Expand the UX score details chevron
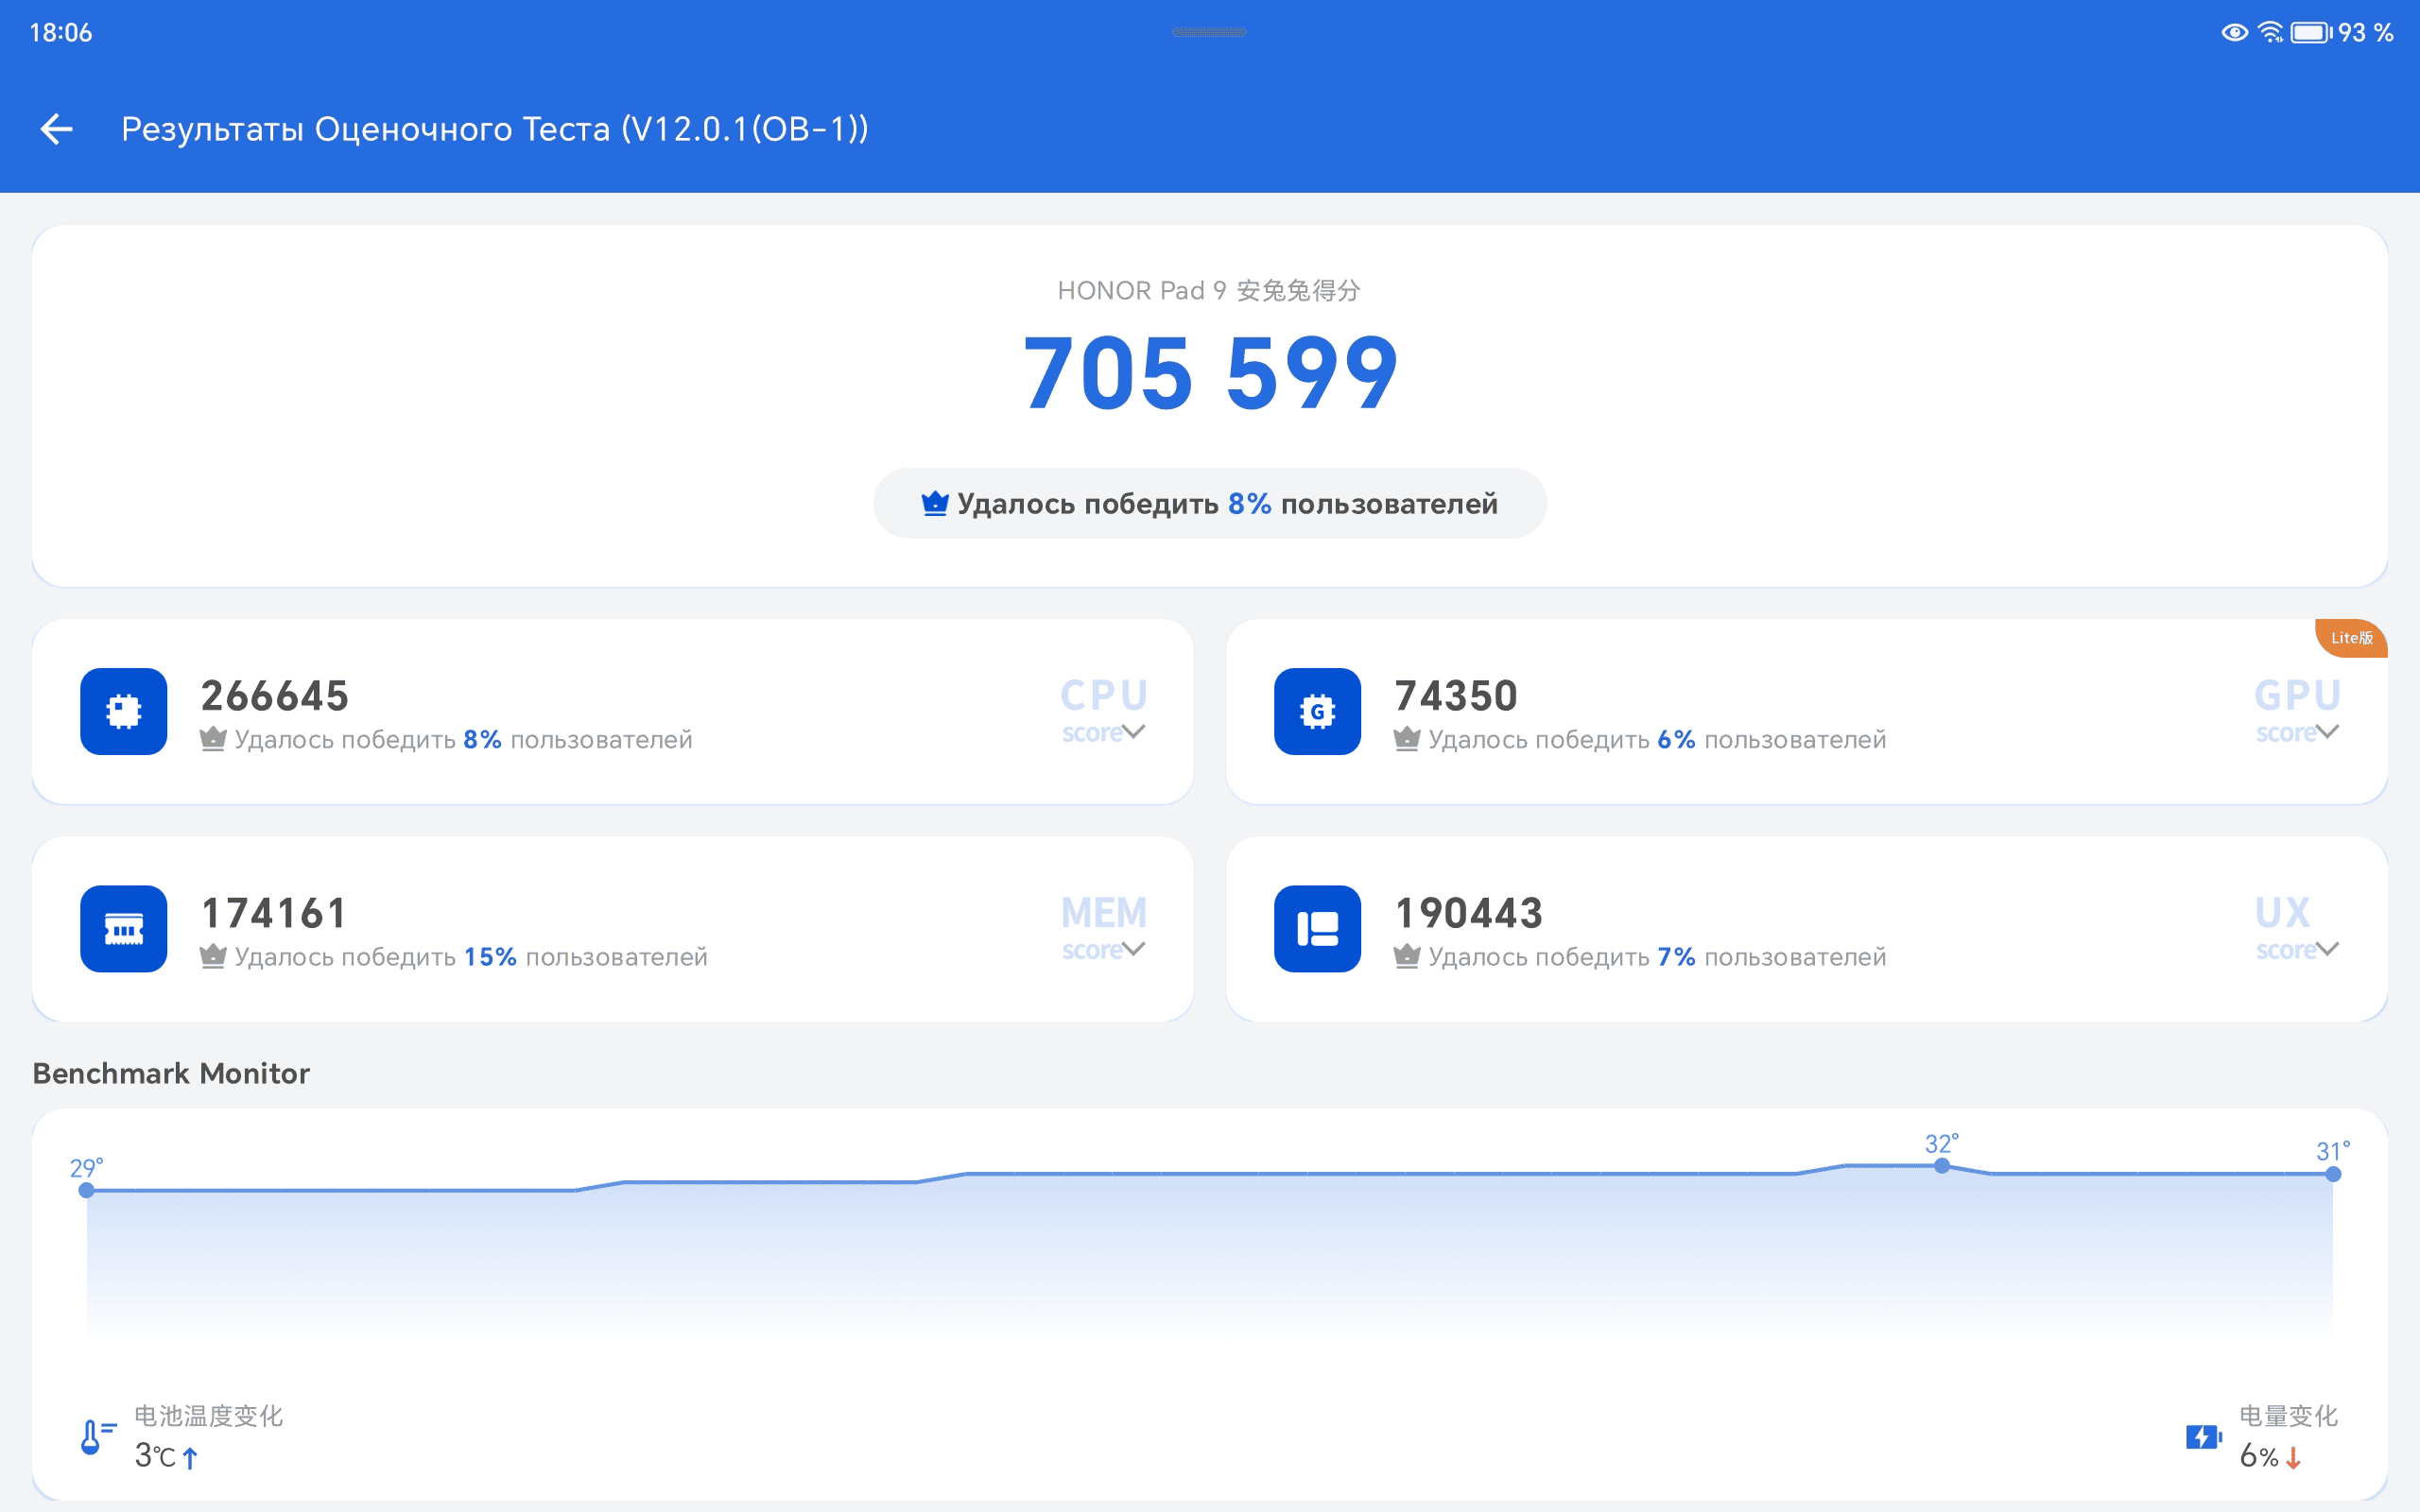This screenshot has height=1512, width=2420. (x=2327, y=949)
